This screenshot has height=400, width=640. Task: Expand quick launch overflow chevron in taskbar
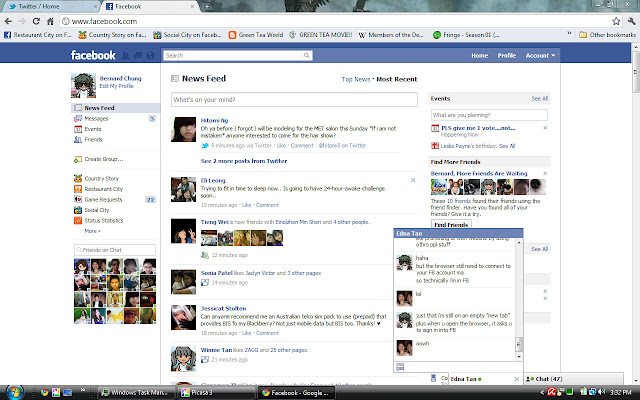tap(83, 390)
